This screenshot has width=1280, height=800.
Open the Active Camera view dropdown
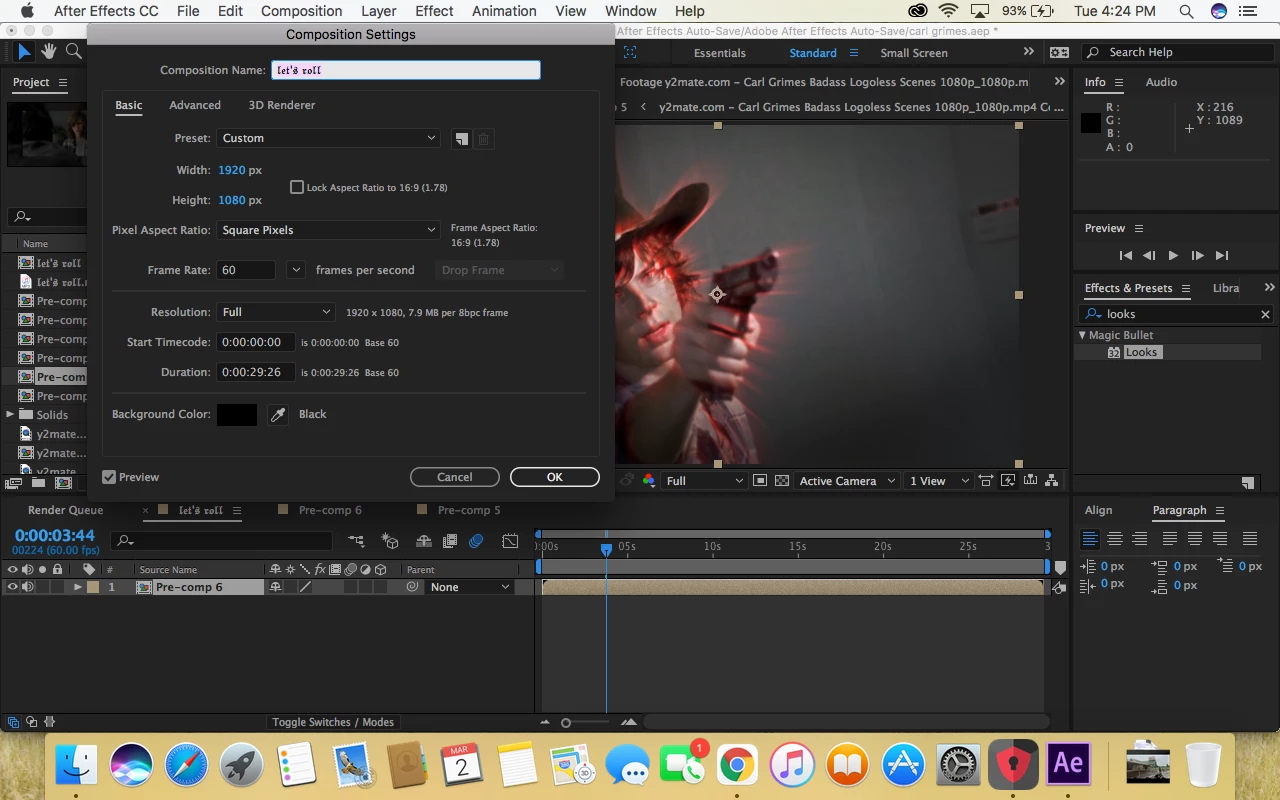pos(846,481)
